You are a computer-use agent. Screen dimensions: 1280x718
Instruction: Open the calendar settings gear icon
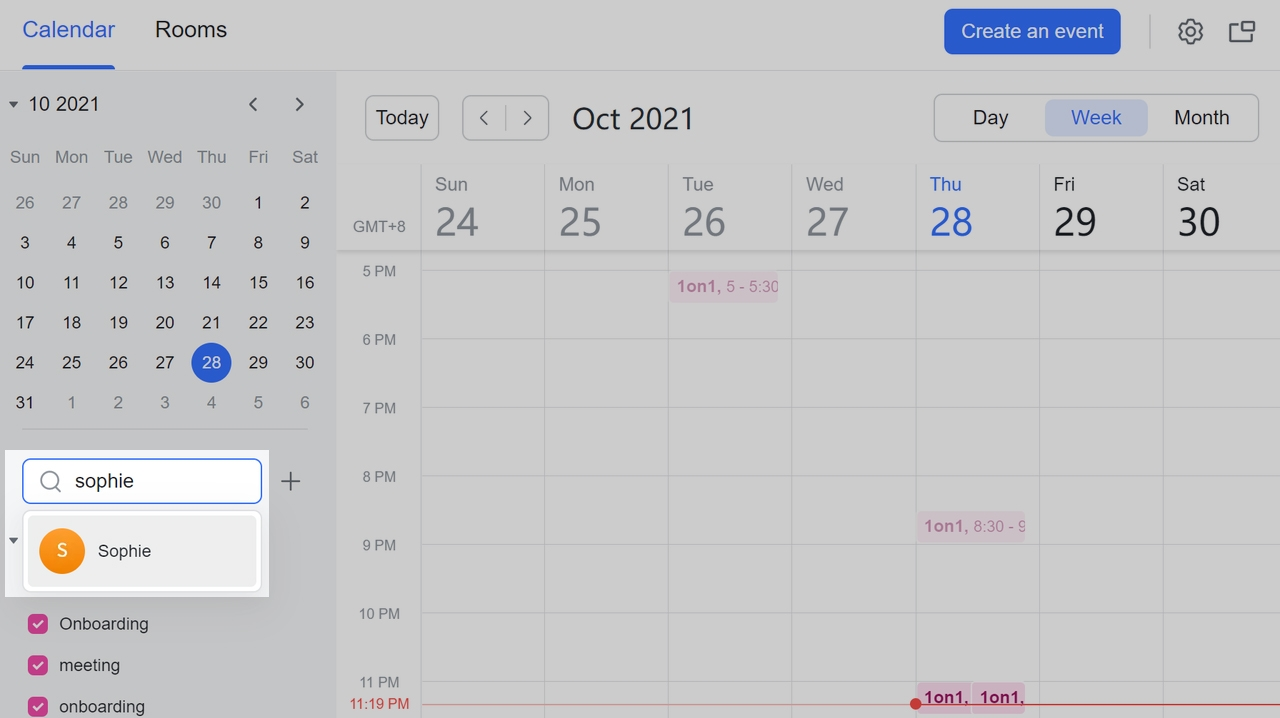1190,32
